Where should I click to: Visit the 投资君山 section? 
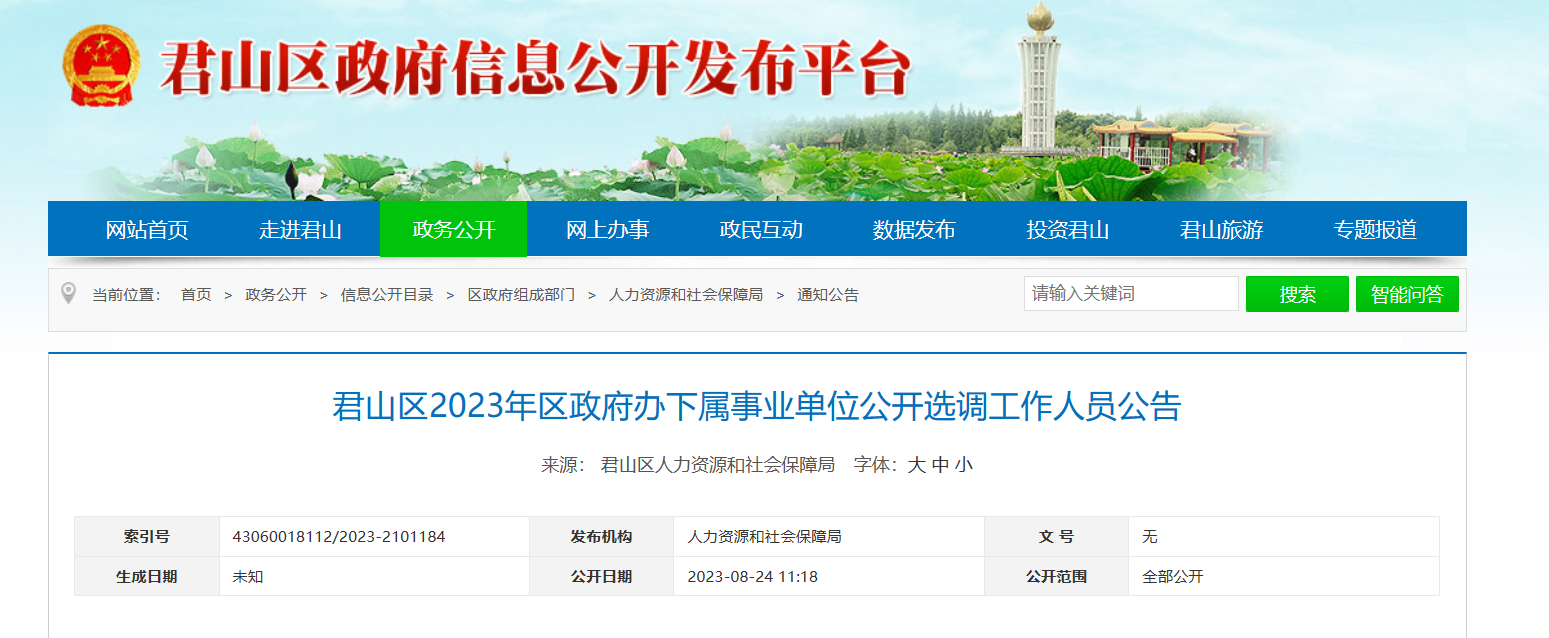click(1068, 230)
